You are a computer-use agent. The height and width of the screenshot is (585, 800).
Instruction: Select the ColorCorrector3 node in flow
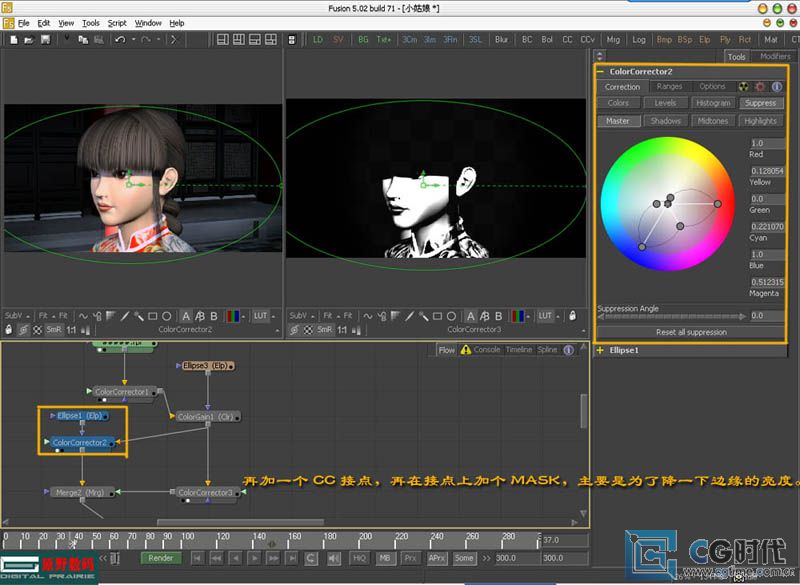tap(206, 493)
